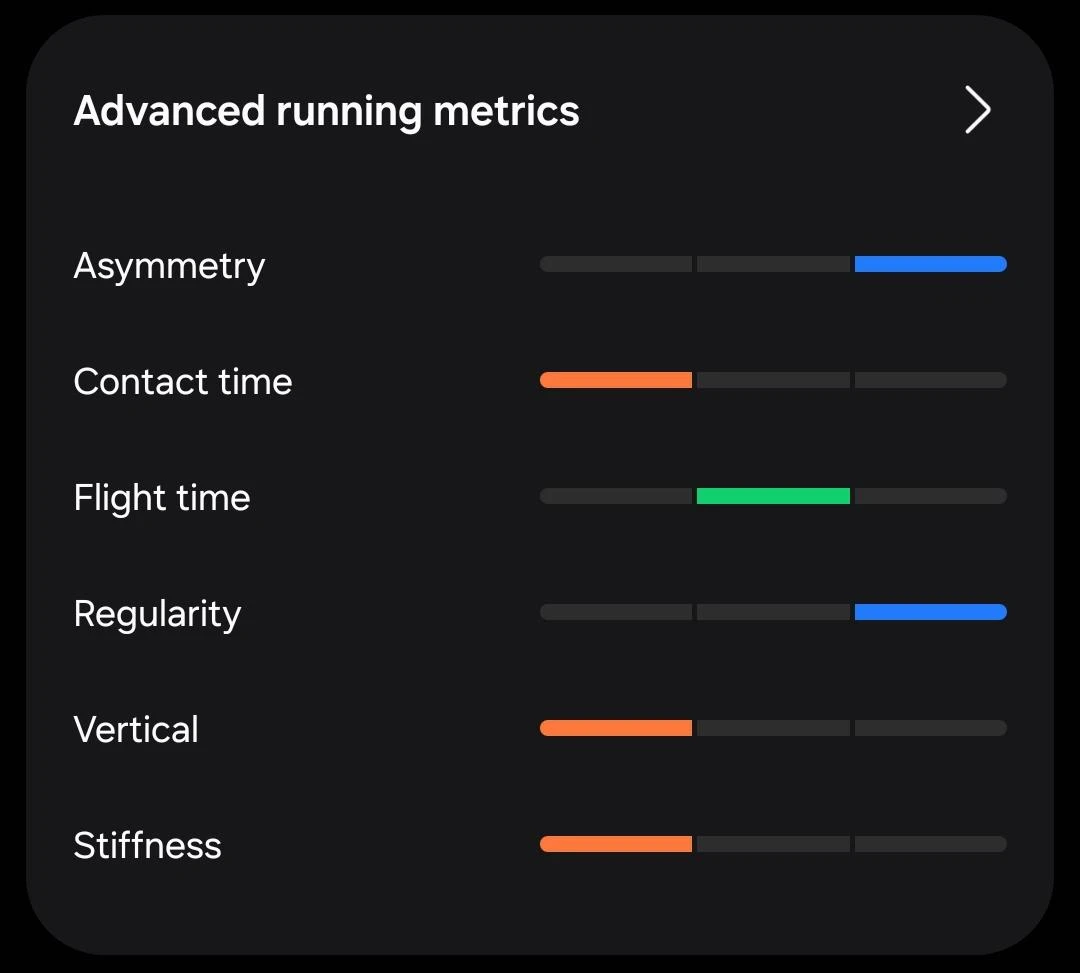Click the grey last segment of Vertical bar
The height and width of the screenshot is (973, 1080).
[931, 728]
